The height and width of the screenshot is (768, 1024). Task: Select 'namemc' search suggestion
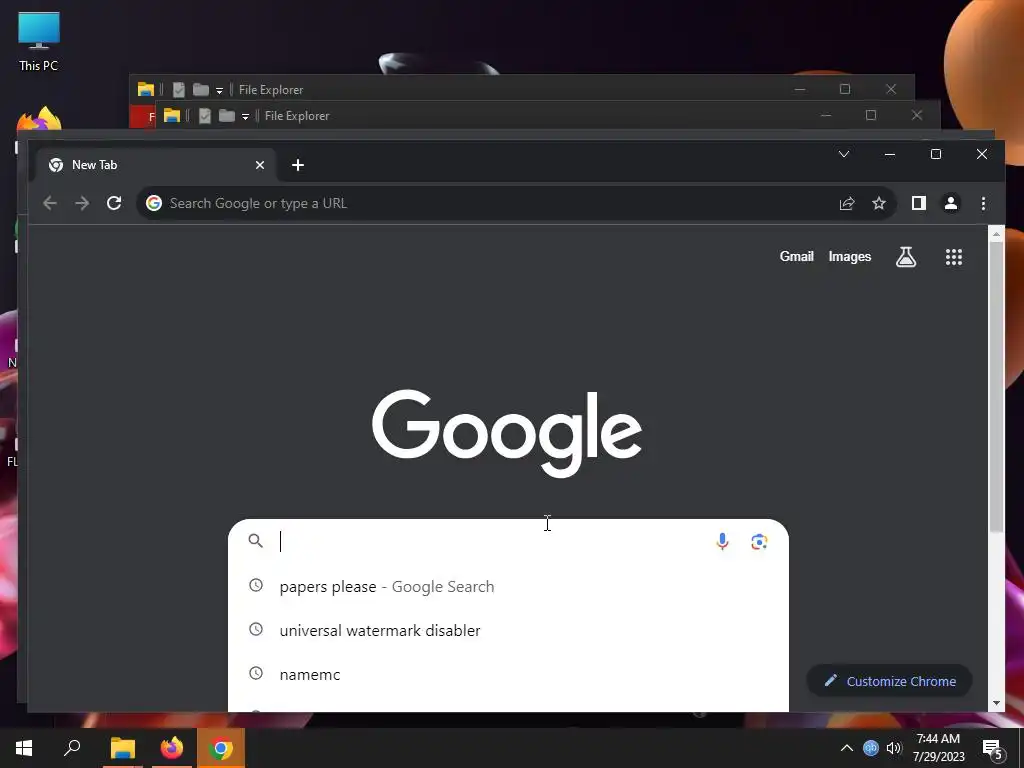(508, 674)
